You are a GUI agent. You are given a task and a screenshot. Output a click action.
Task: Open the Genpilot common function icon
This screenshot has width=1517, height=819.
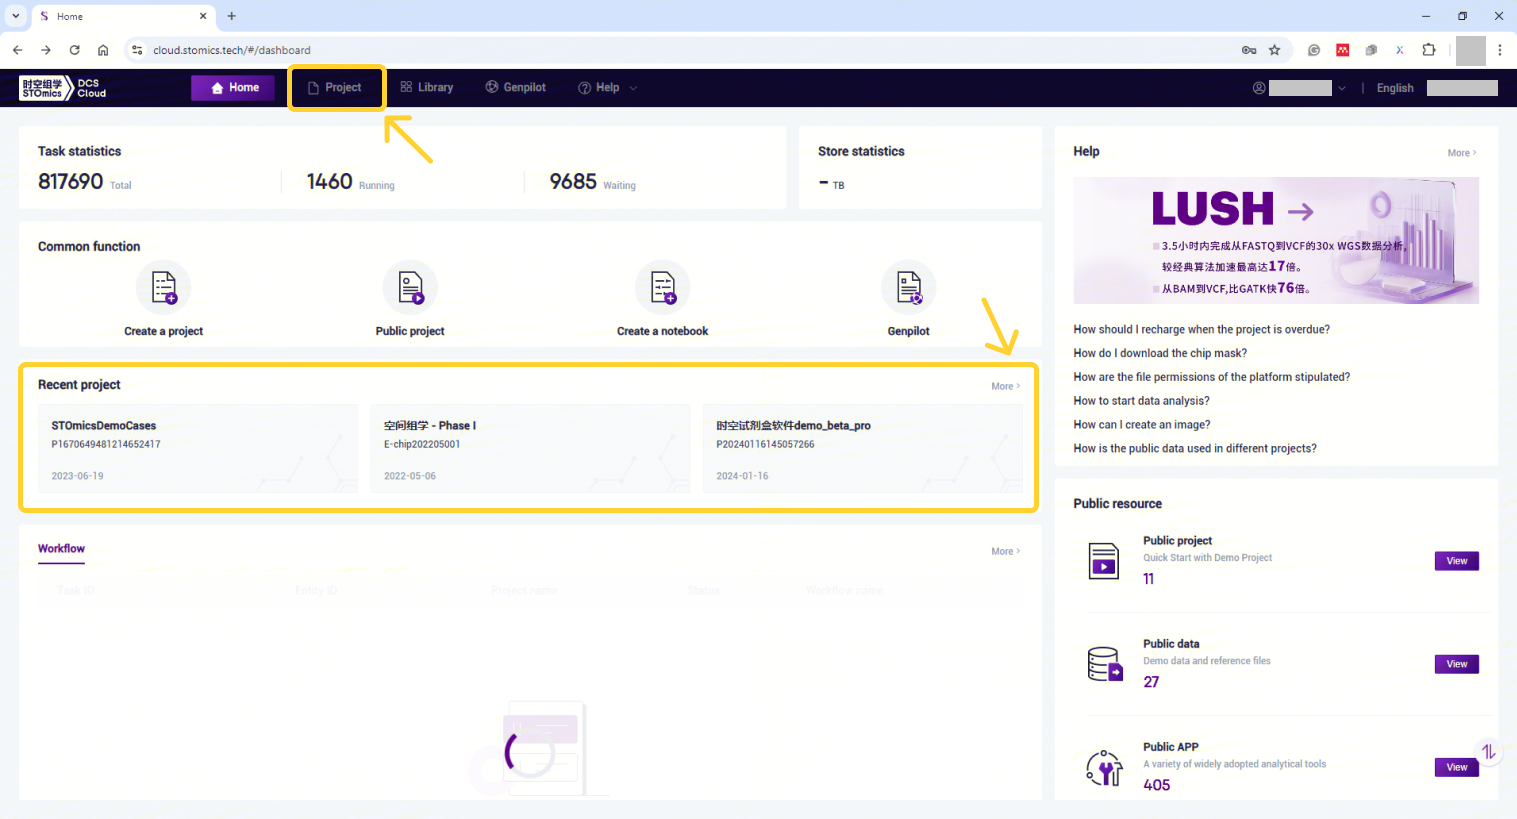coord(908,287)
